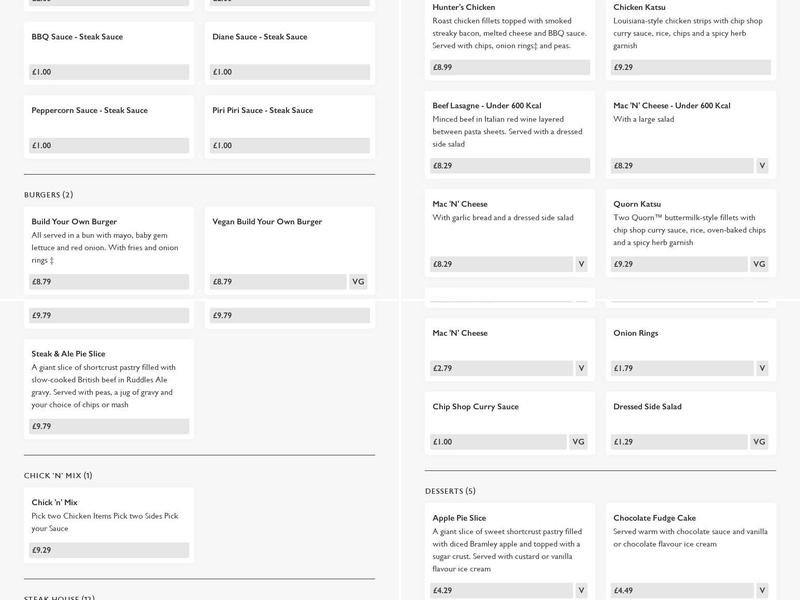
Task: Select the £1.00 price bar for BBQ Sauce
Action: coord(110,72)
